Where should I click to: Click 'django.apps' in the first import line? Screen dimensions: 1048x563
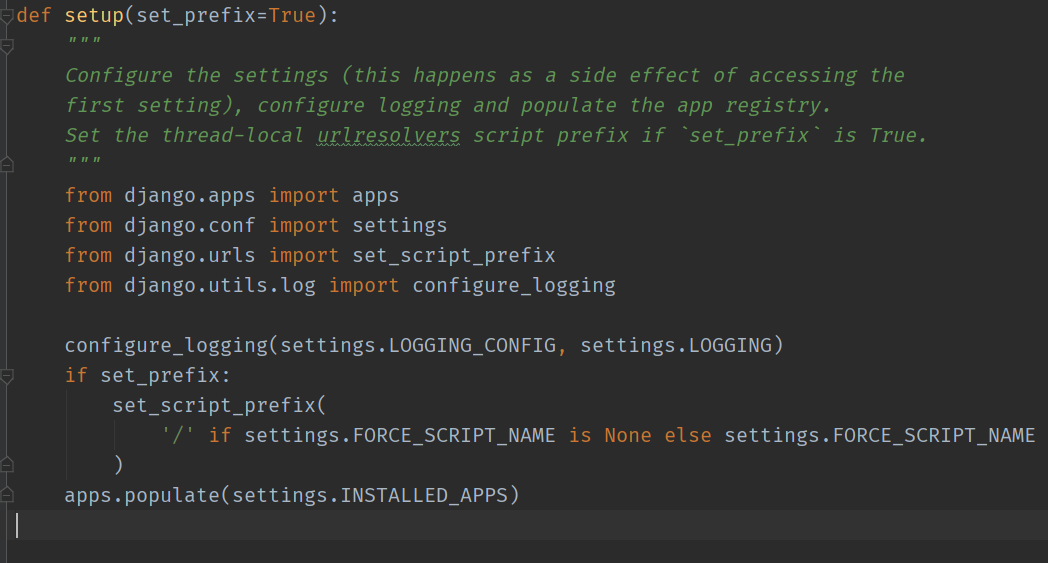pyautogui.click(x=190, y=196)
